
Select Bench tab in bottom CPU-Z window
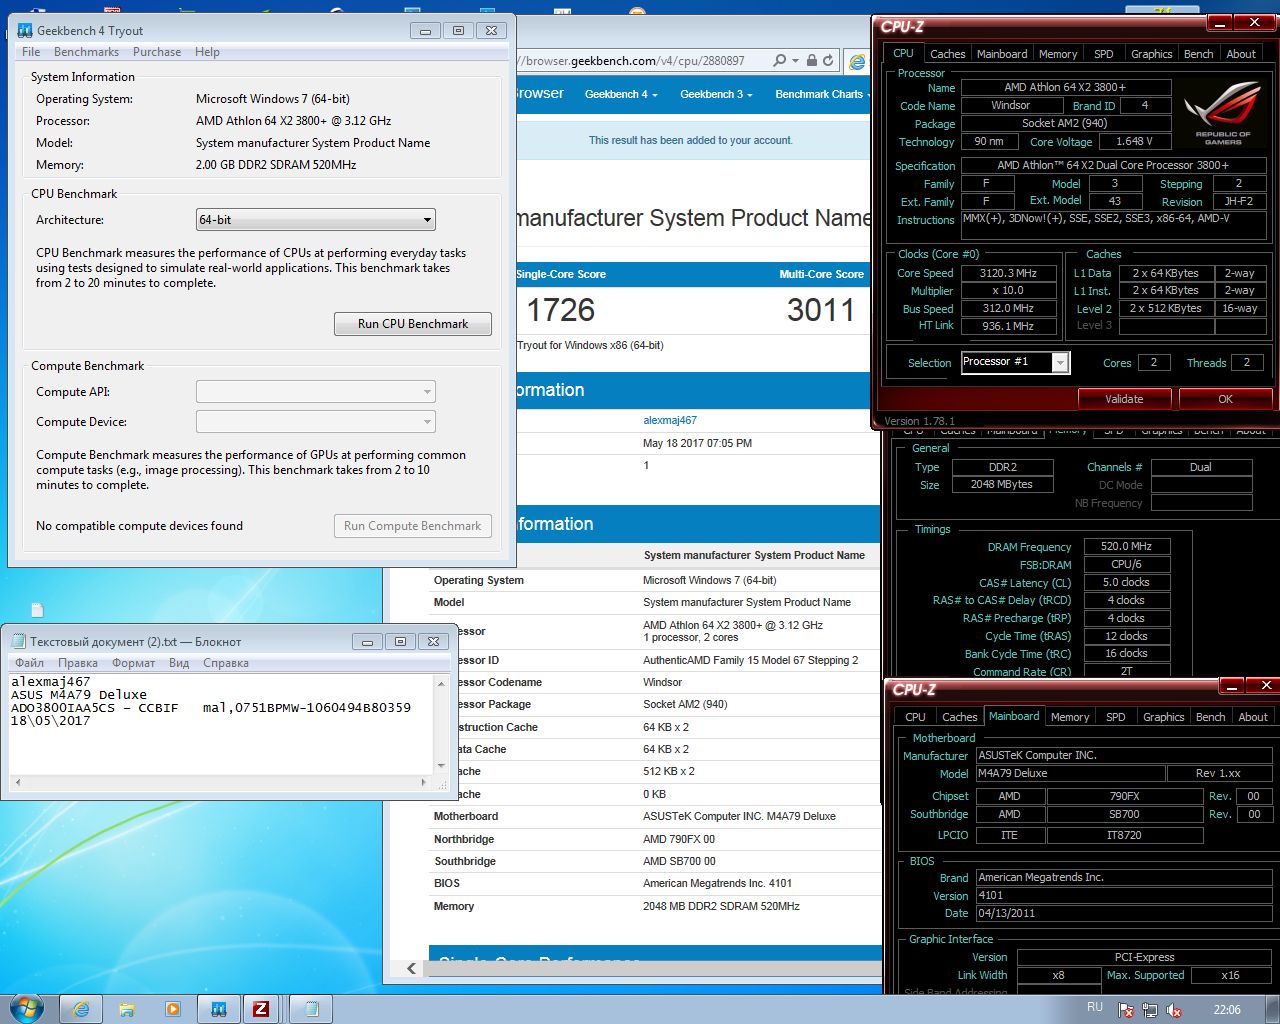click(x=1210, y=717)
